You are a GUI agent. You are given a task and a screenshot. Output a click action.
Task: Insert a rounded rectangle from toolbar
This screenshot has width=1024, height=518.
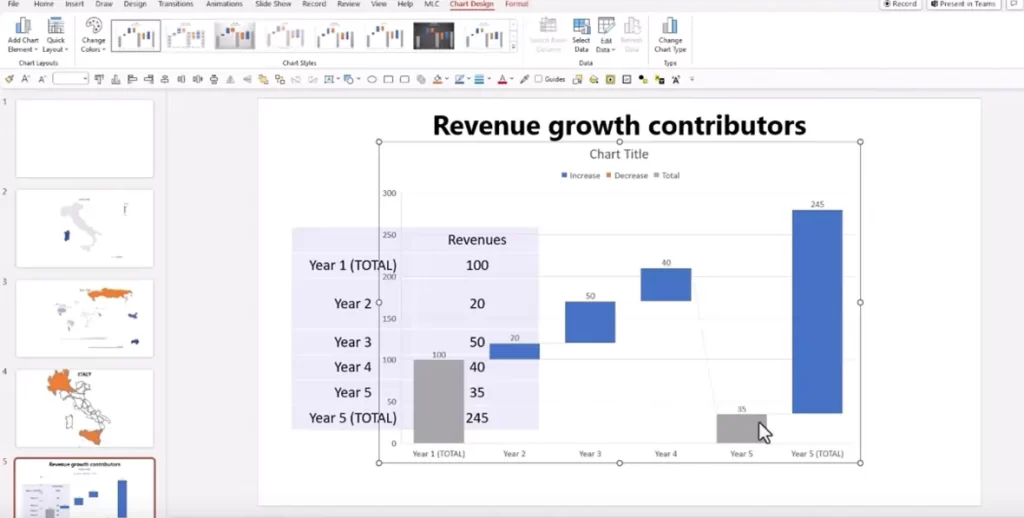[404, 79]
